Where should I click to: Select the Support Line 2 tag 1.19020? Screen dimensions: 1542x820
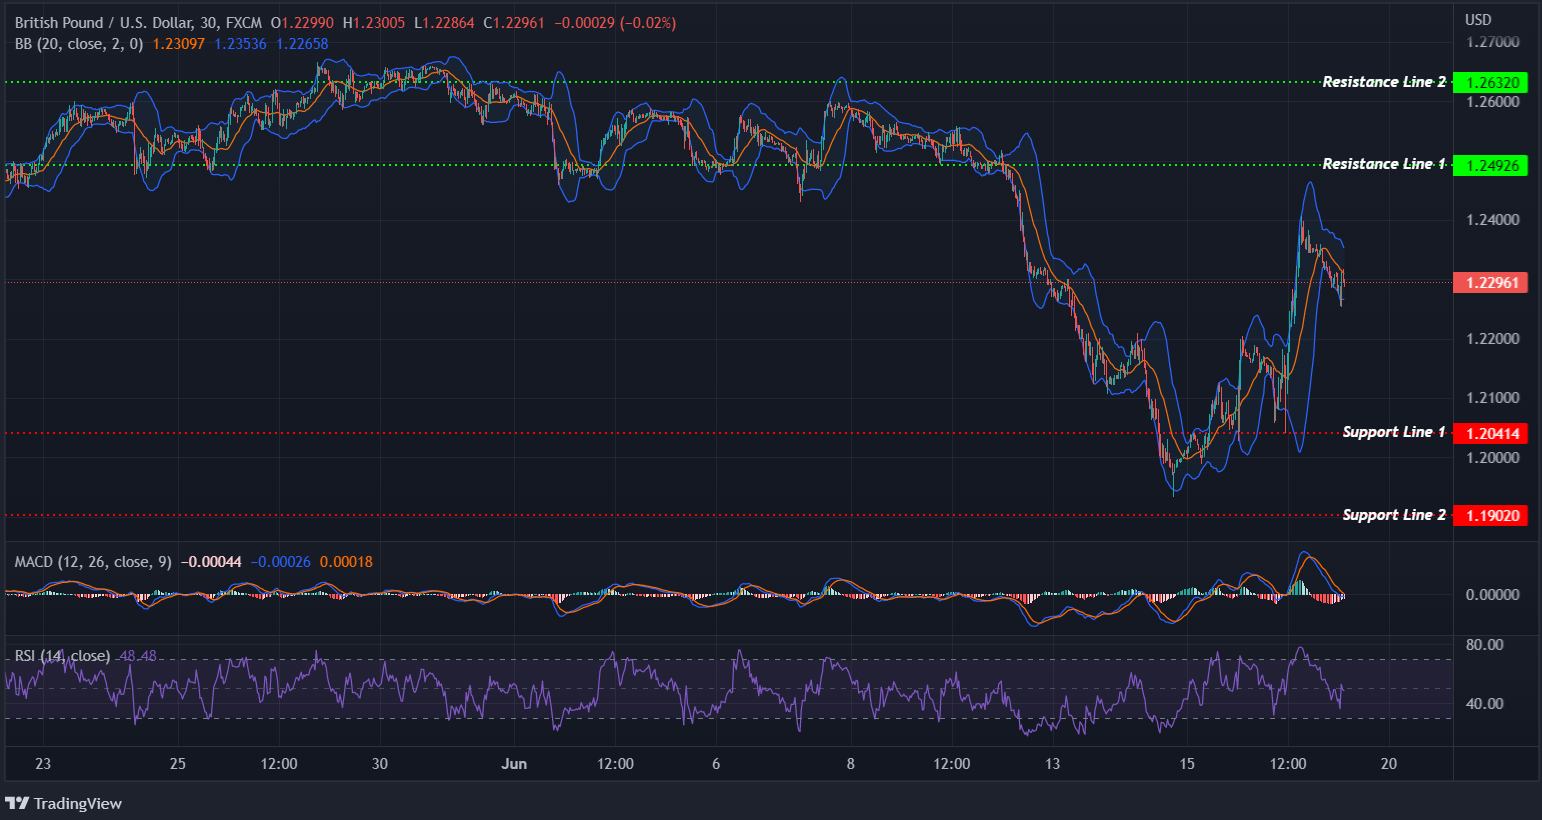[1490, 515]
